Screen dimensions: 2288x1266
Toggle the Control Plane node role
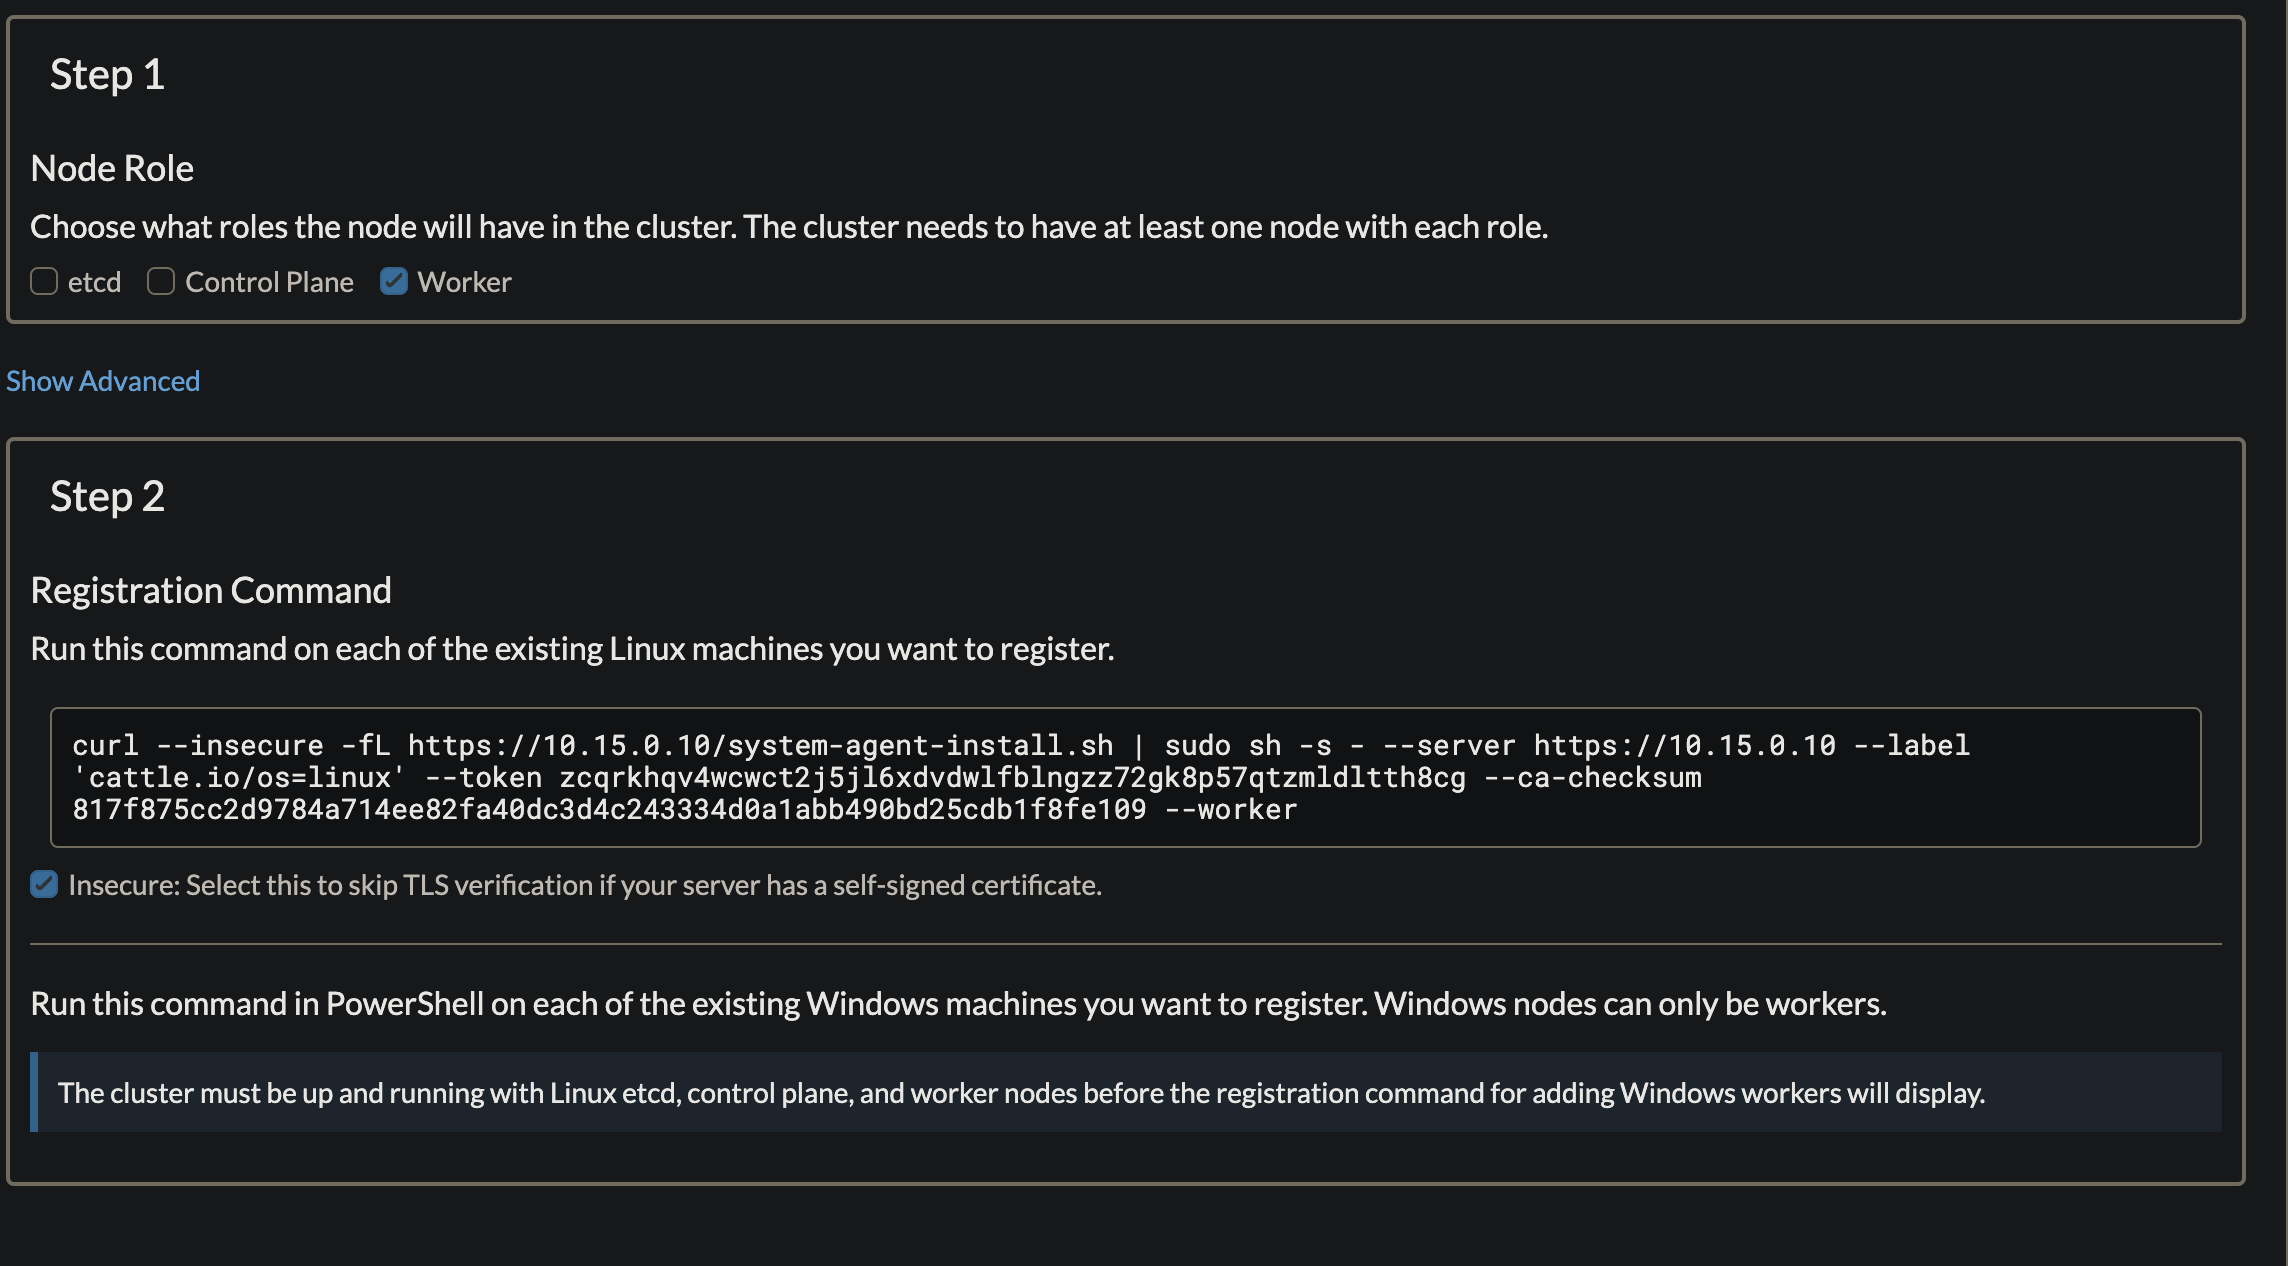tap(159, 281)
